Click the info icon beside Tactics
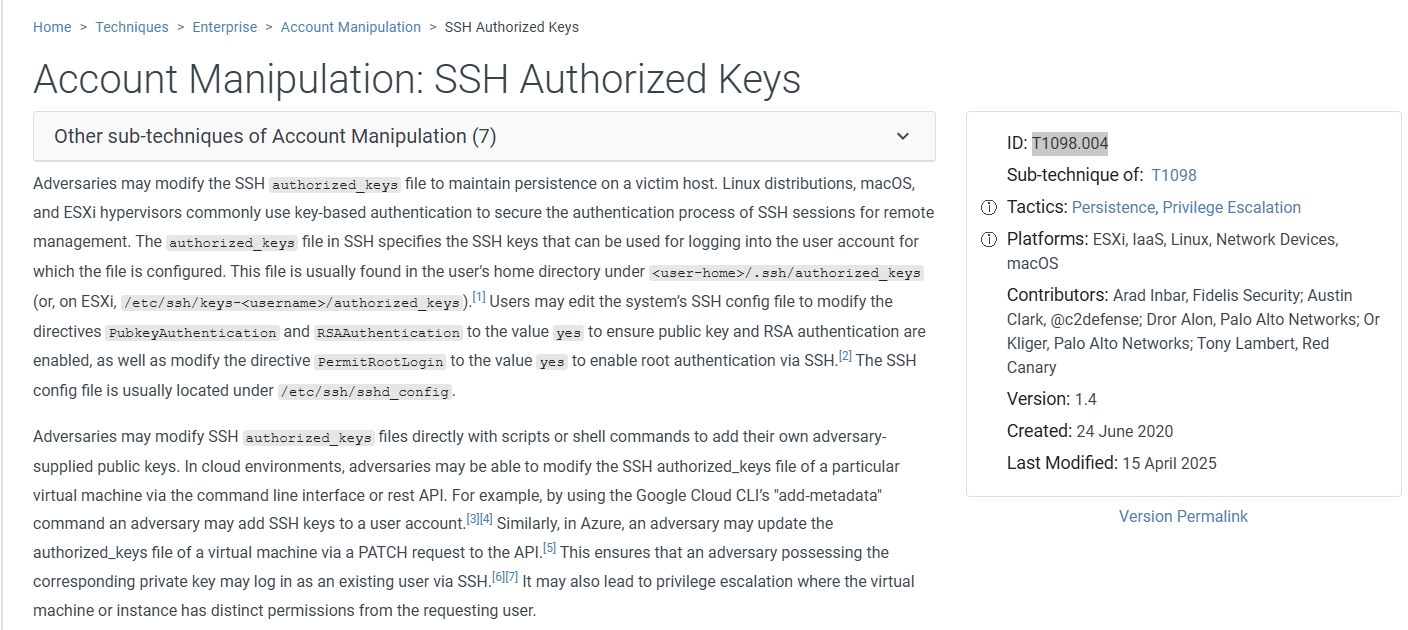Screen dimensions: 1408x630 coord(989,208)
